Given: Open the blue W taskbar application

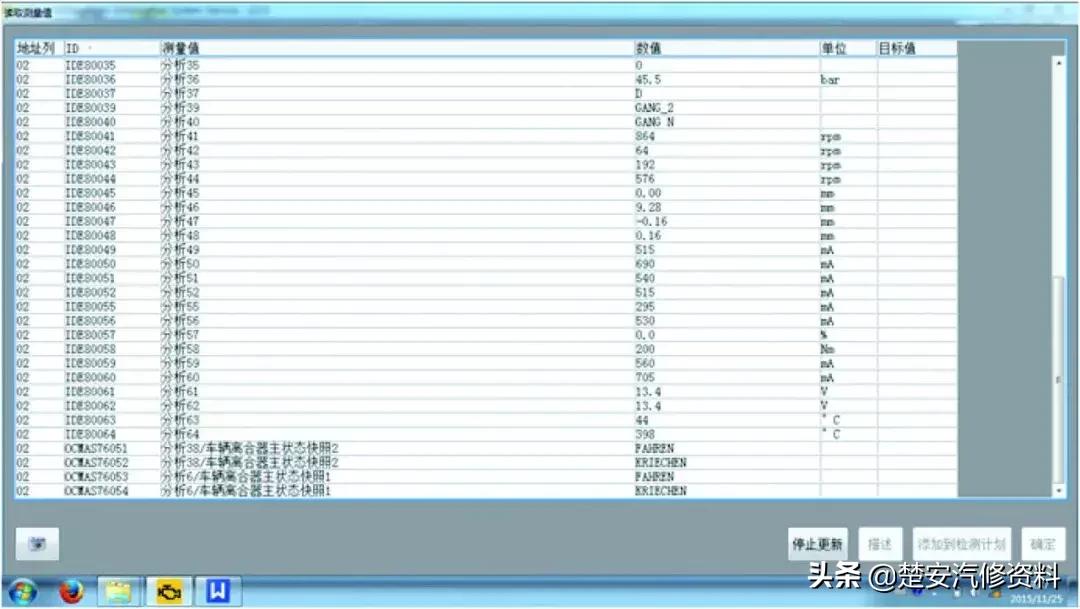Looking at the screenshot, I should click(218, 592).
